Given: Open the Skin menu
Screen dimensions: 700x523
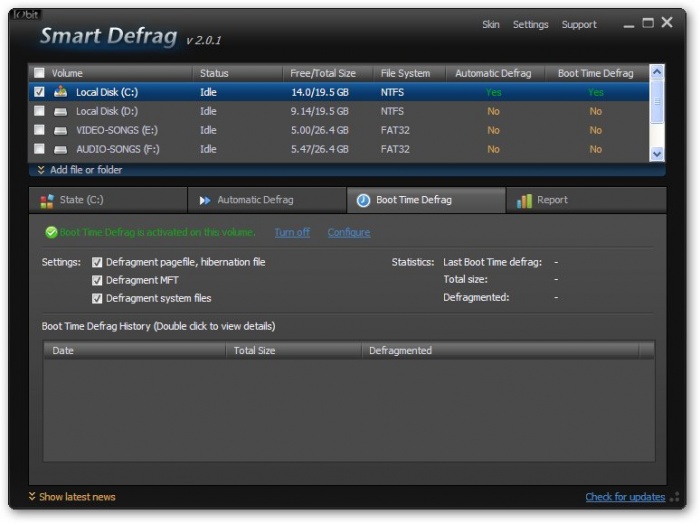Looking at the screenshot, I should (491, 25).
